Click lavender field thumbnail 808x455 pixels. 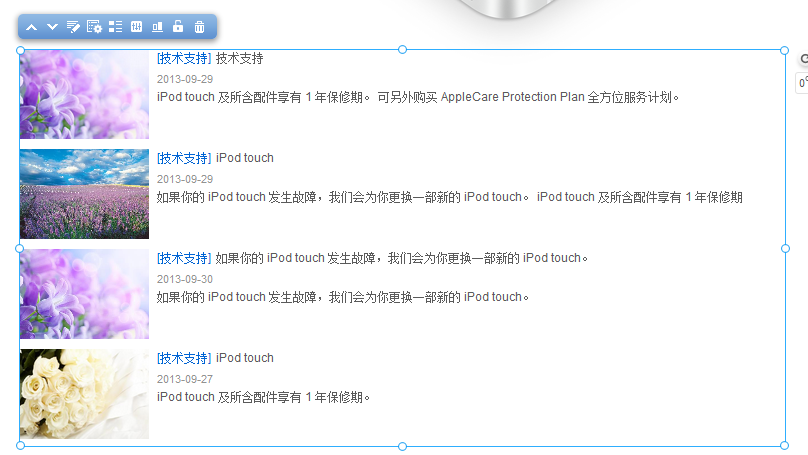click(x=85, y=194)
